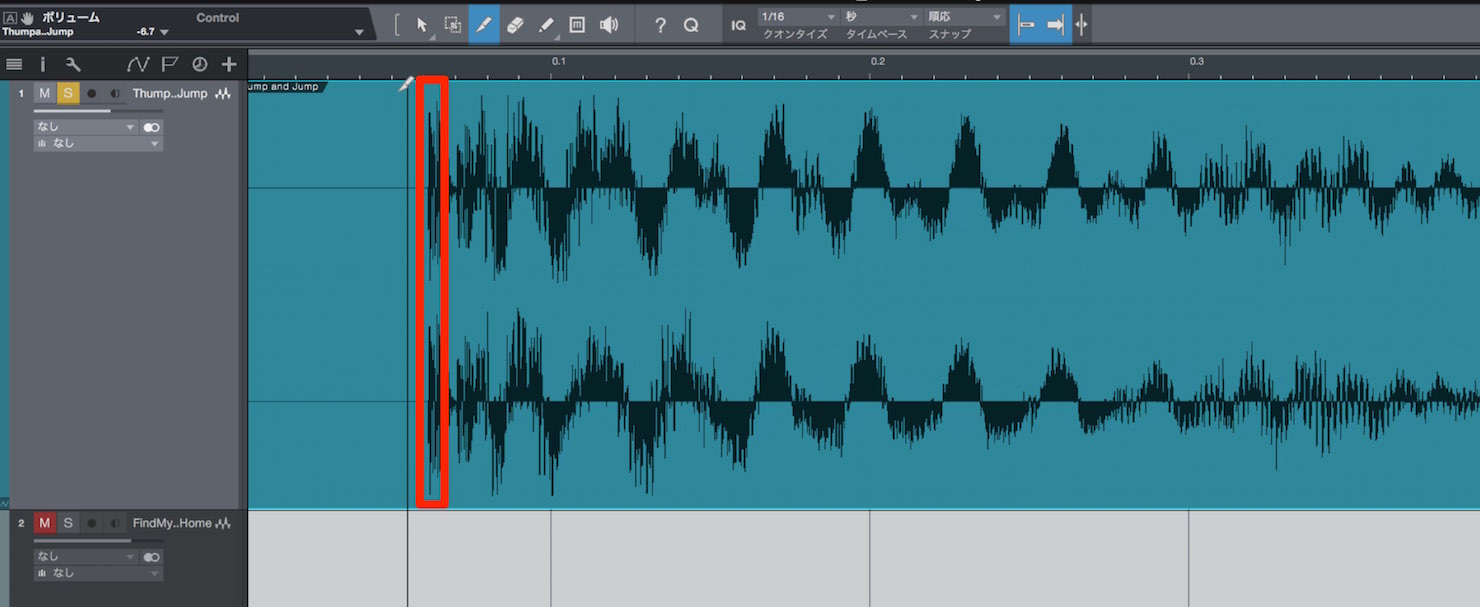This screenshot has height=607, width=1480.
Task: Select the Range tool
Action: 453,25
